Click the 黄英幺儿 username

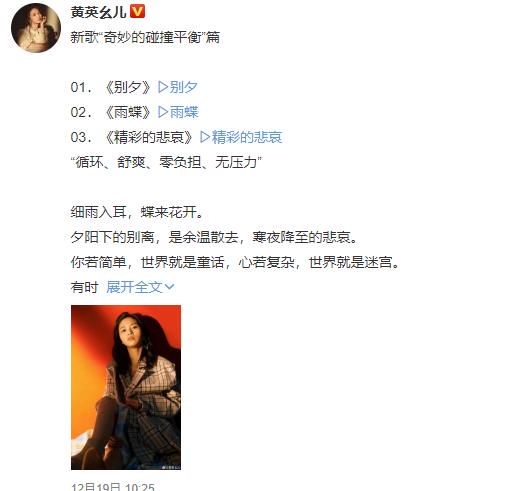[98, 12]
